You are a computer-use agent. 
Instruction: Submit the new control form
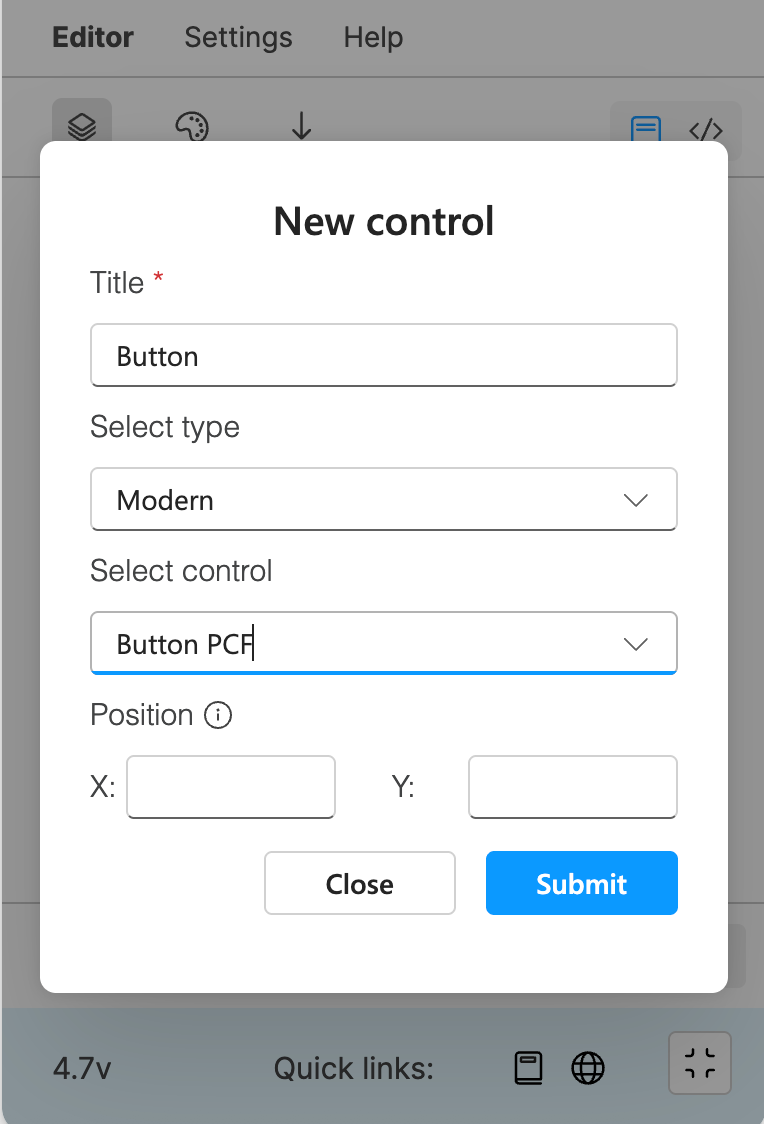[581, 883]
